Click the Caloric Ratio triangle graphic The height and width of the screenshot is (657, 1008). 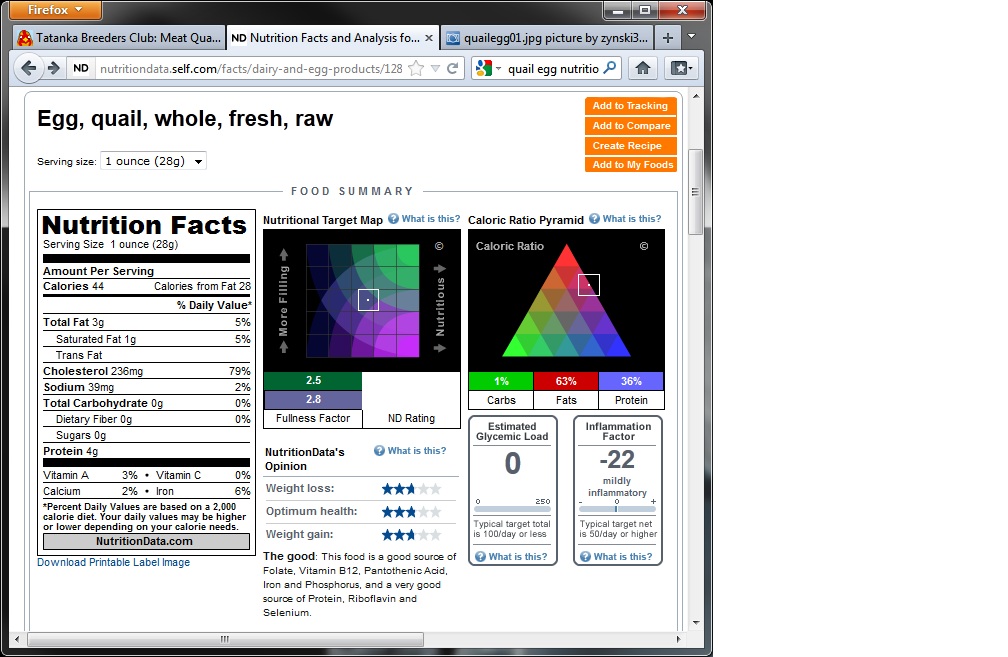(x=566, y=300)
